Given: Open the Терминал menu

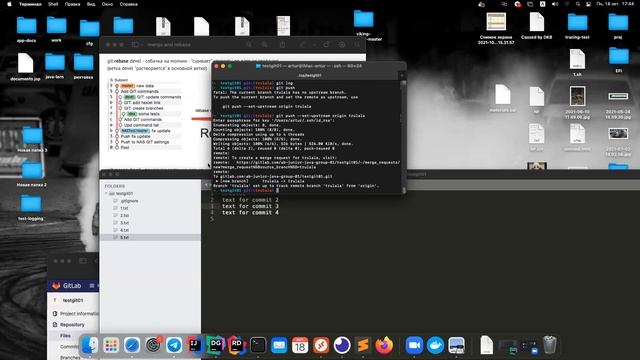Looking at the screenshot, I should [30, 4].
